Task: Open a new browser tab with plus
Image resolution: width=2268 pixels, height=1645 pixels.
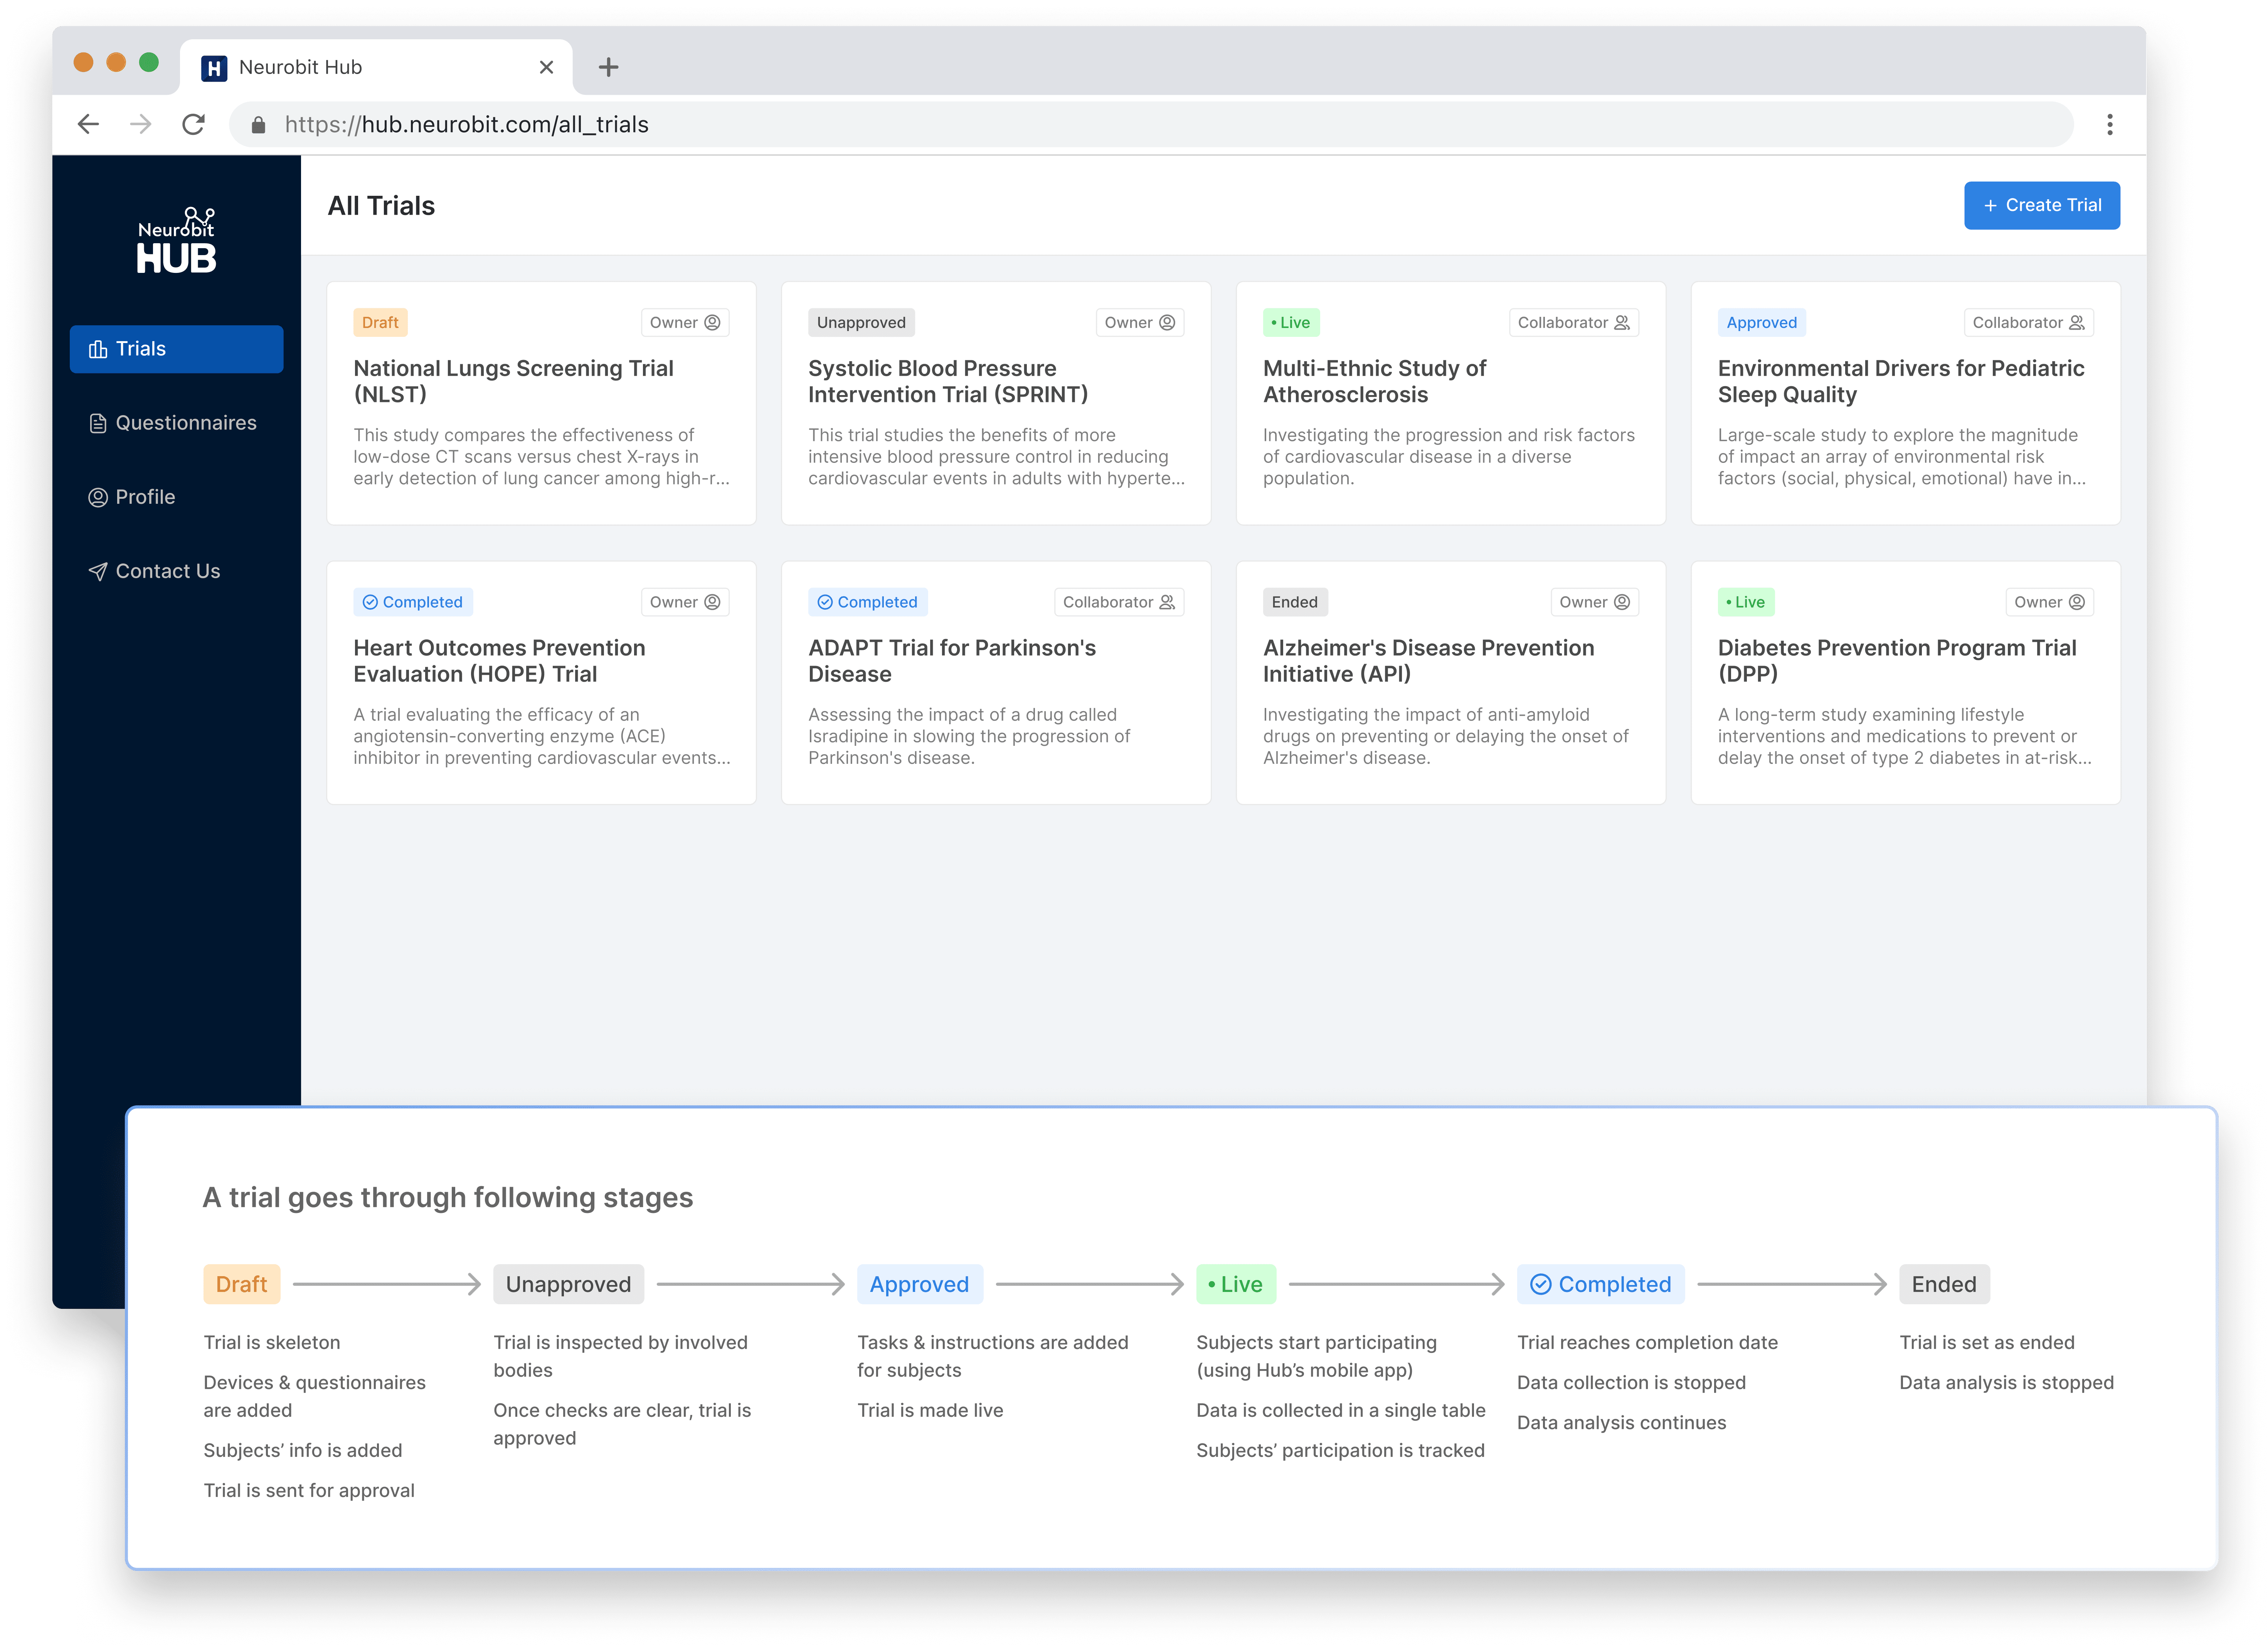Action: pyautogui.click(x=608, y=67)
